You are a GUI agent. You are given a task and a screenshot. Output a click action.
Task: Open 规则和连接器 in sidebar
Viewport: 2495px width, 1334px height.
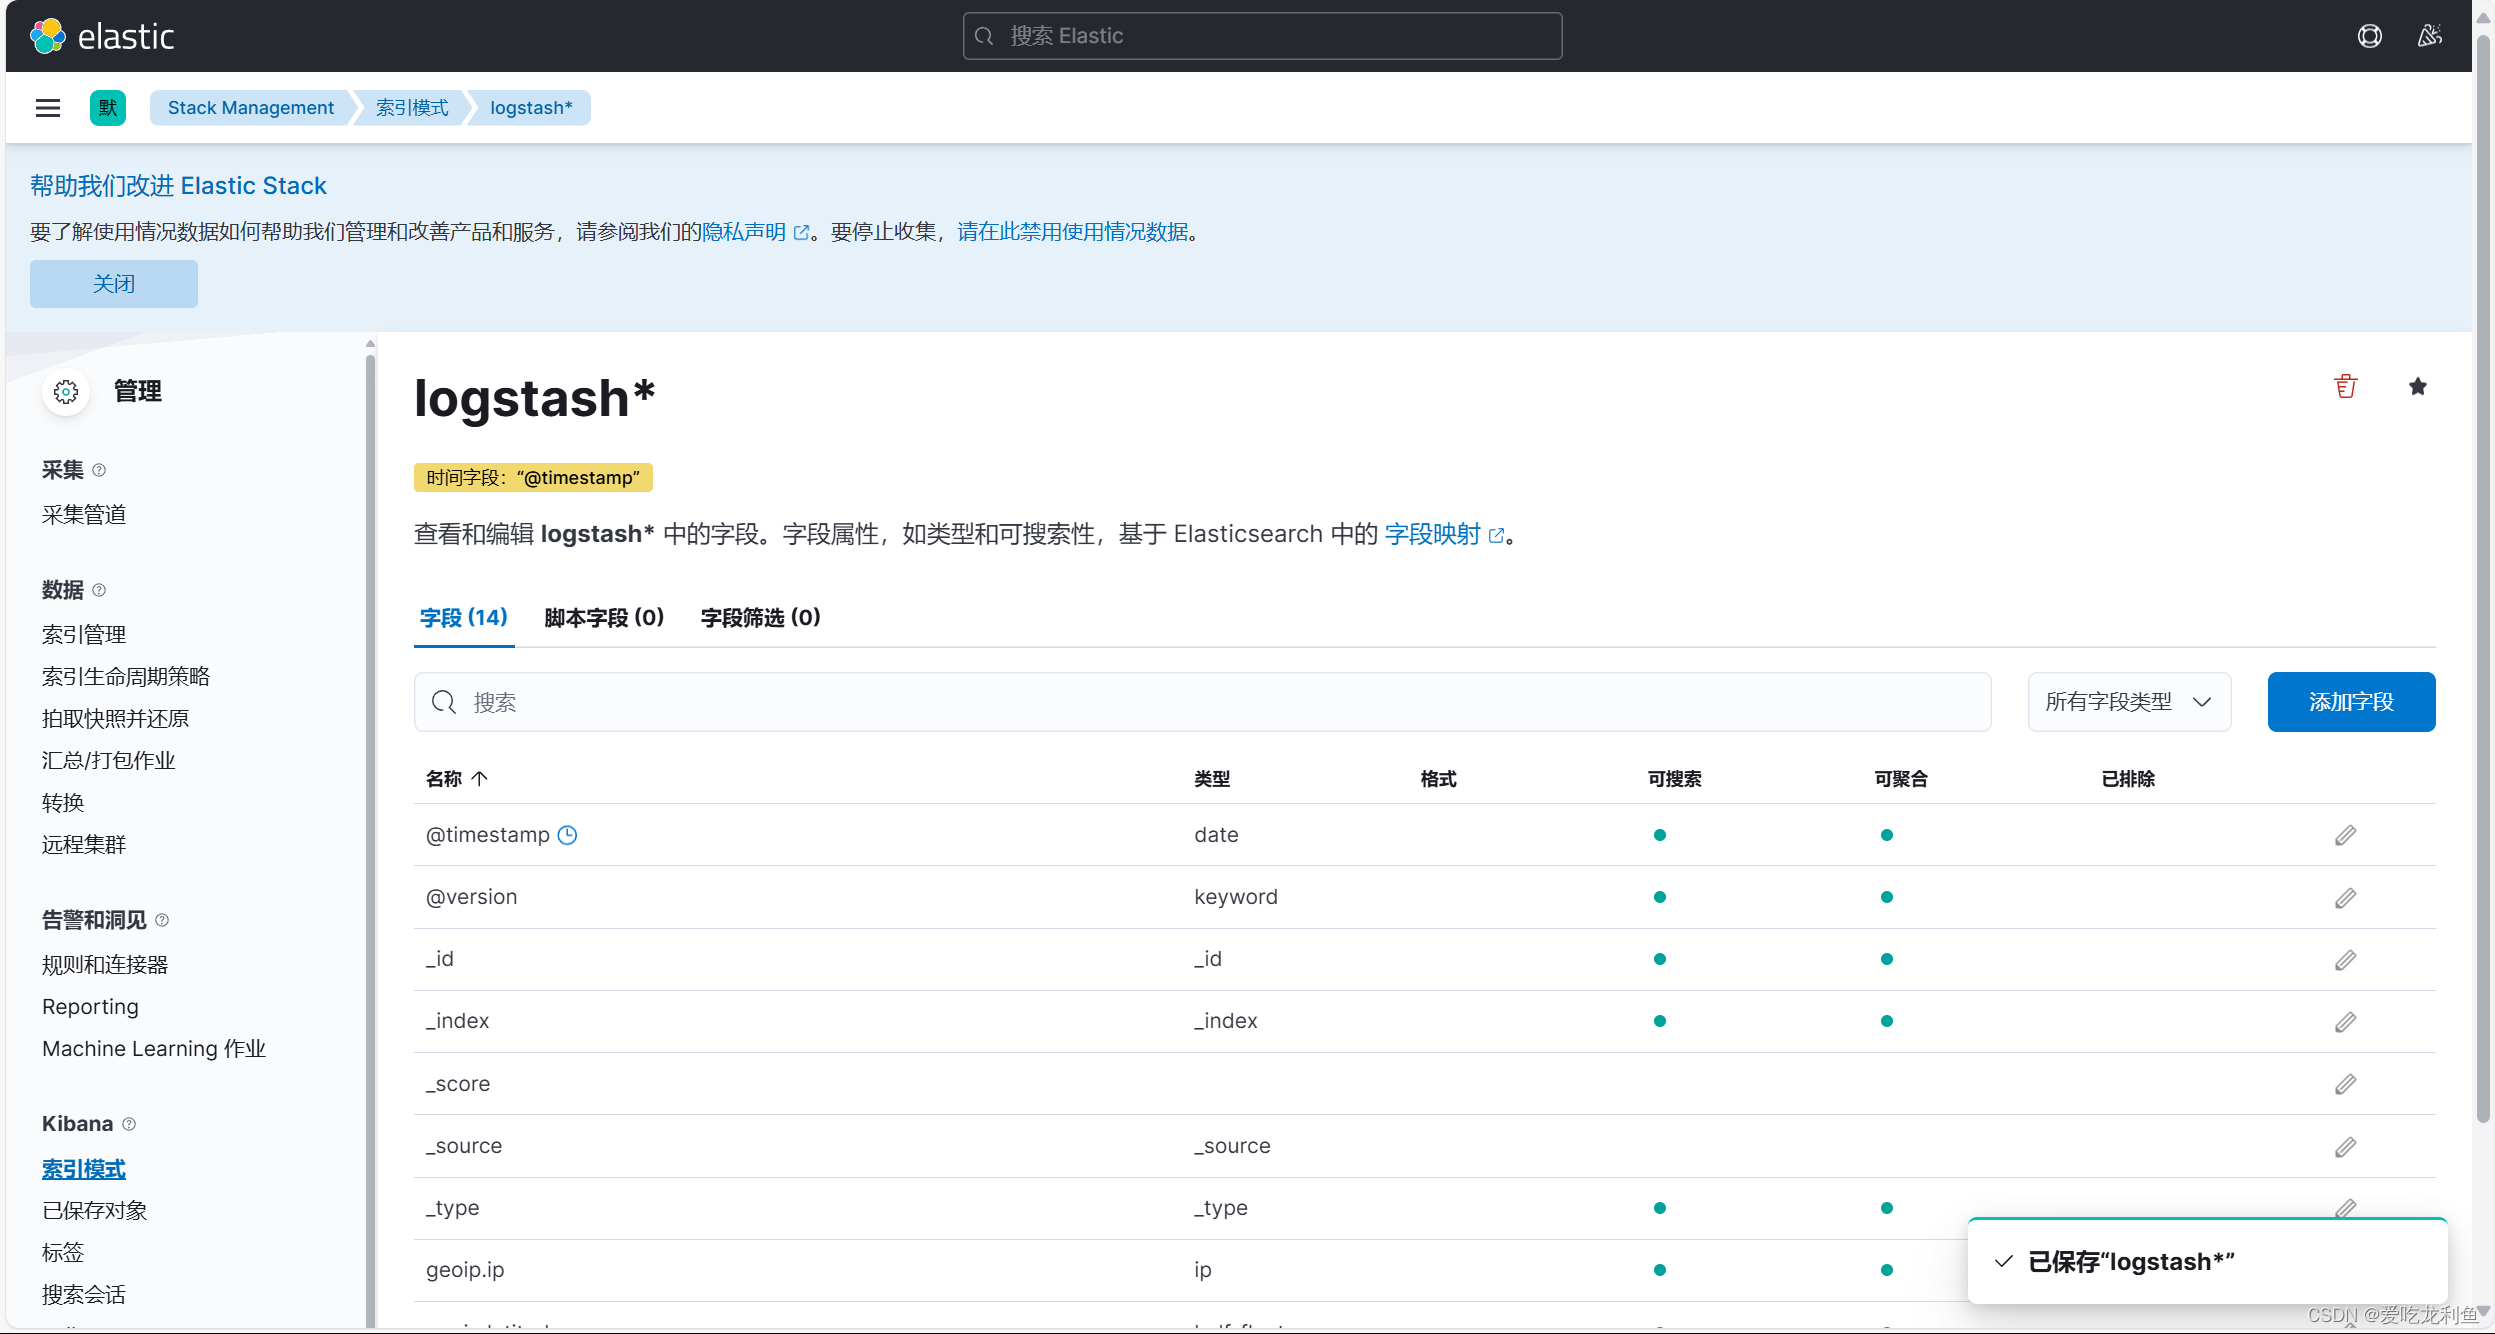(x=105, y=965)
